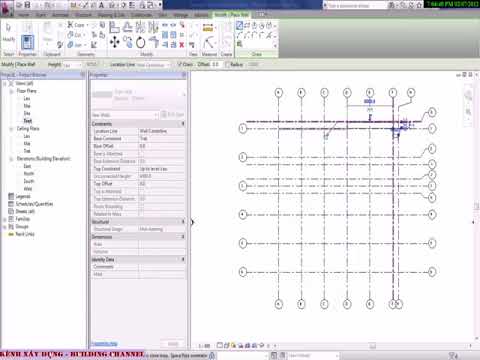Select the Start-End-Radius Arc draw tool
Image resolution: width=480 pixels, height=360 pixels.
pyautogui.click(x=239, y=35)
